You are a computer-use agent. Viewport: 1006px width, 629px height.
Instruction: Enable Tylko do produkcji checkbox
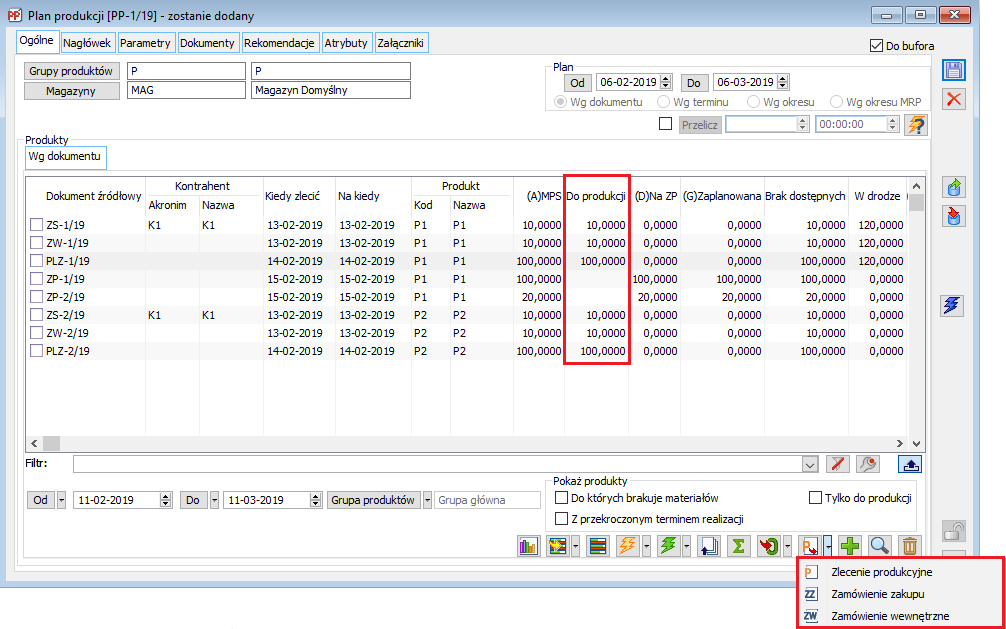point(816,497)
